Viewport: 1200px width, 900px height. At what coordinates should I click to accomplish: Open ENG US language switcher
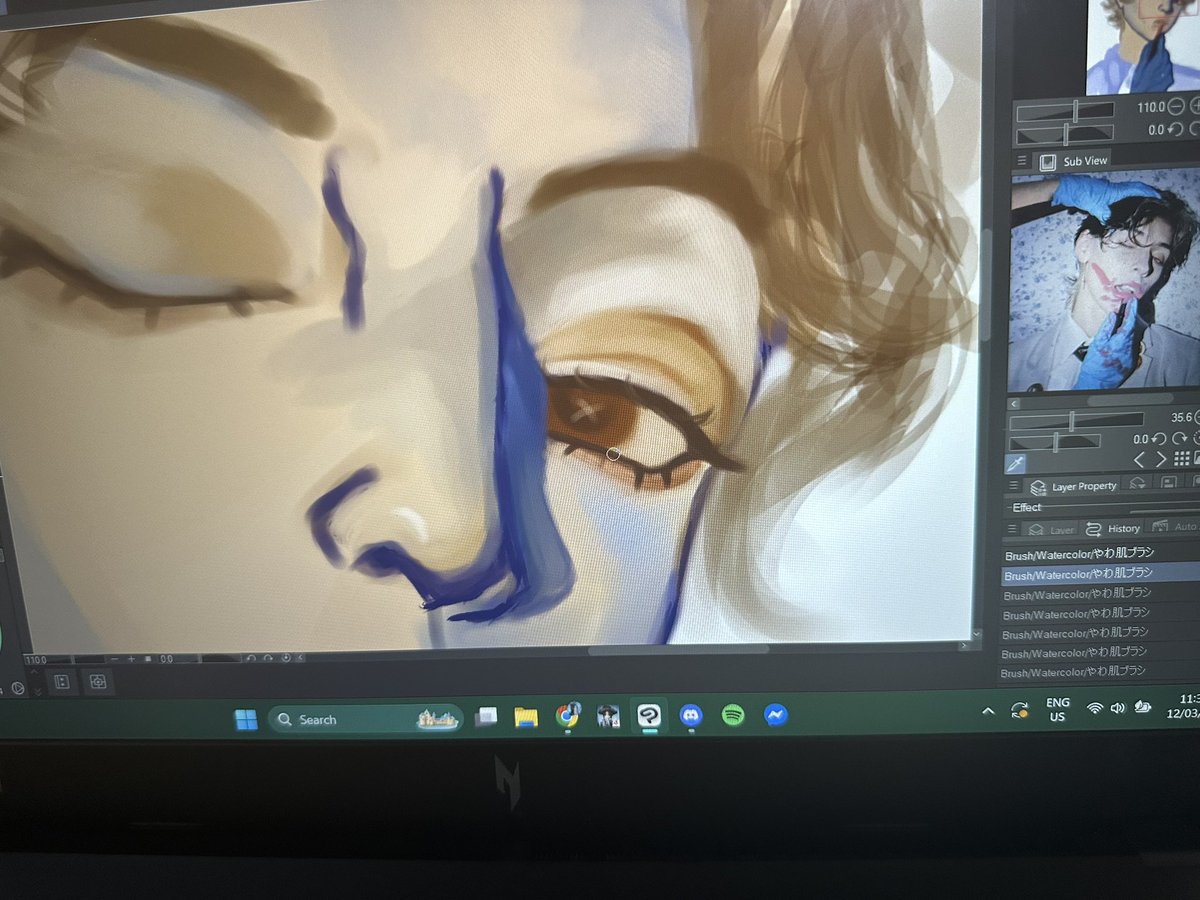[x=1057, y=709]
